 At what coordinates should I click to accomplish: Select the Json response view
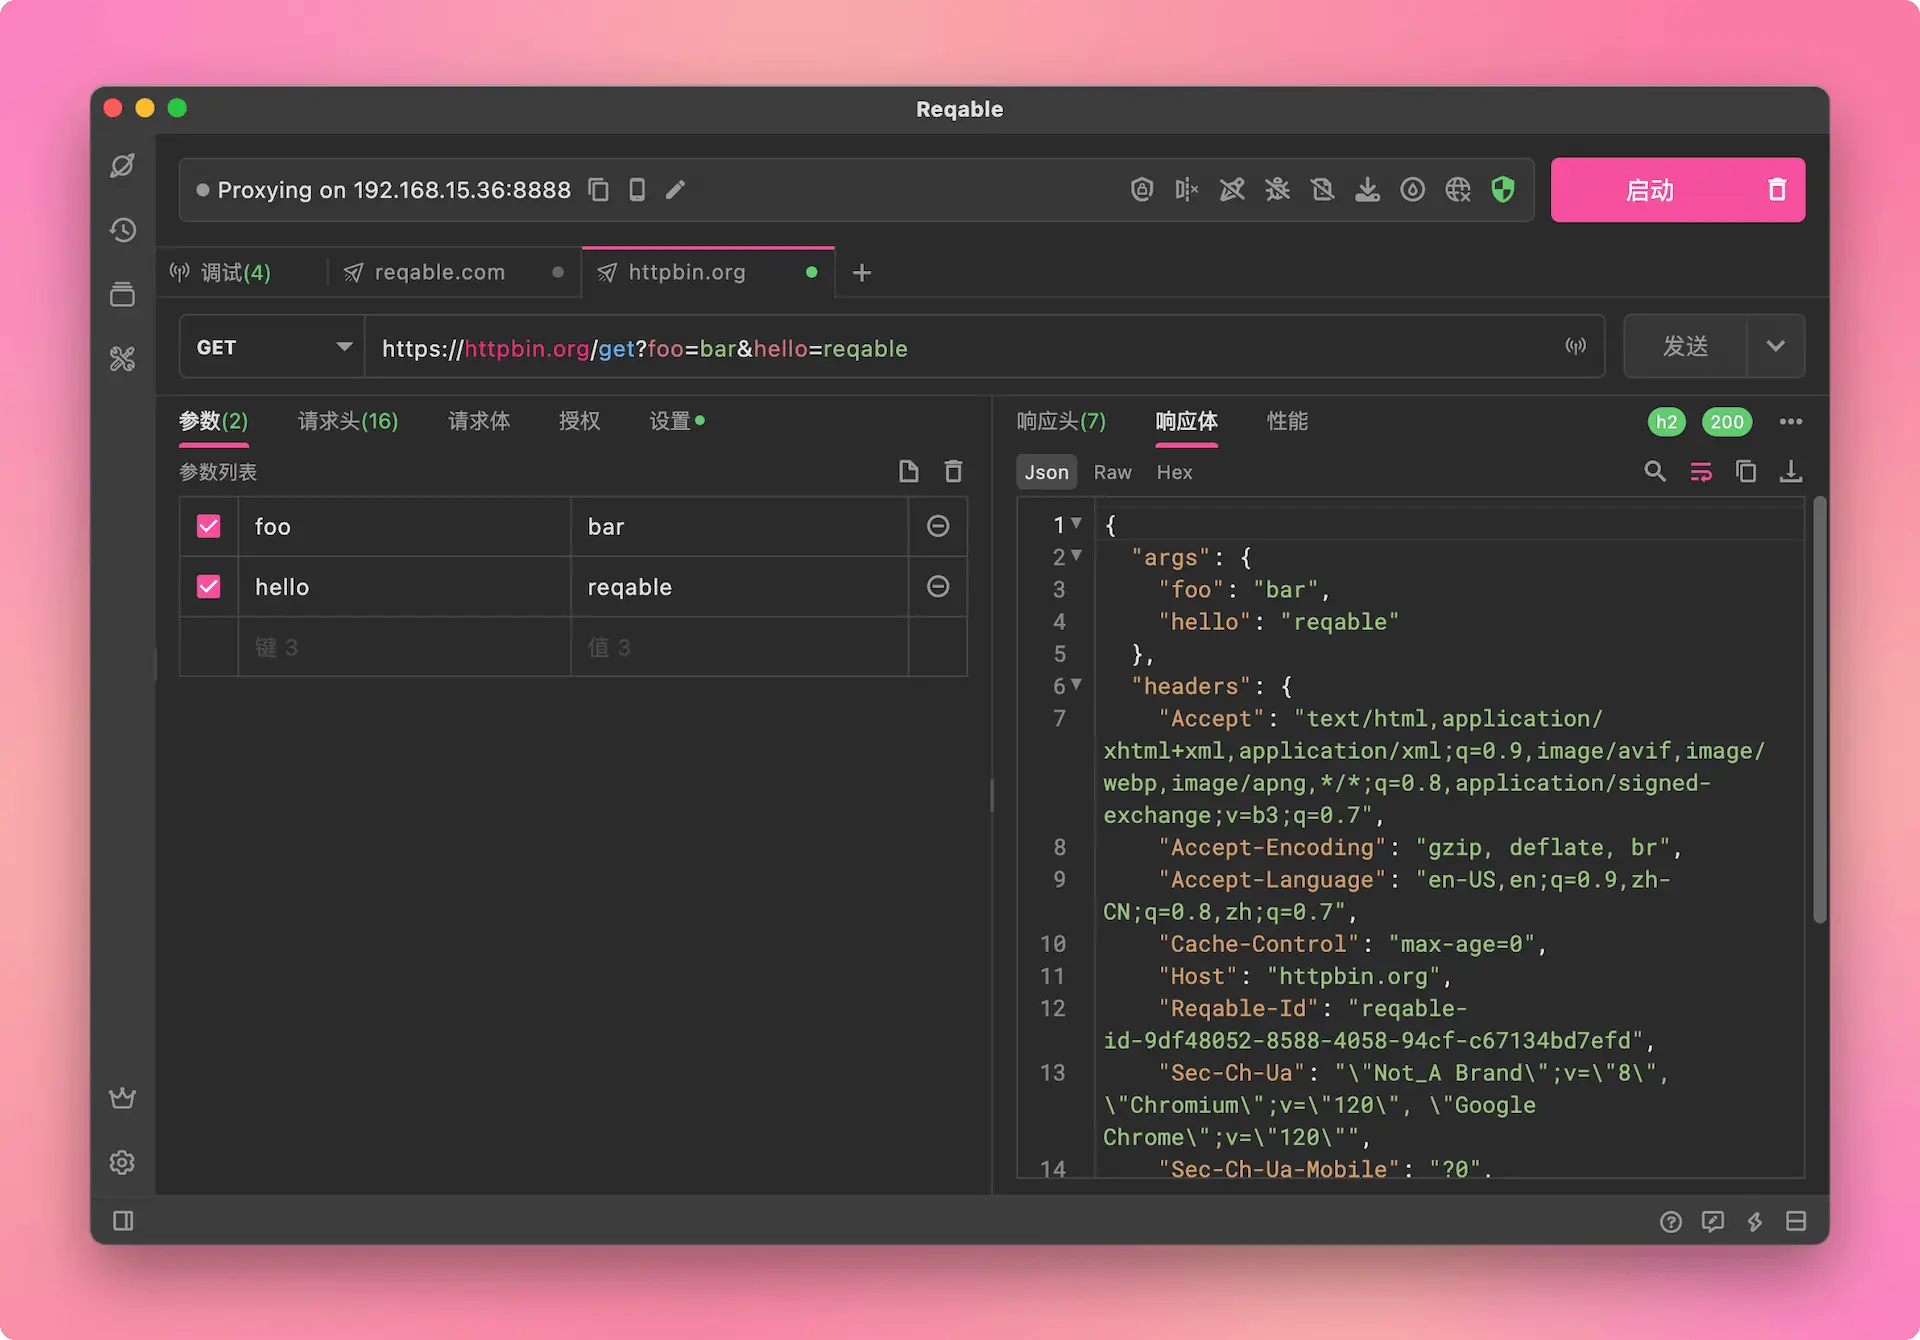1046,472
